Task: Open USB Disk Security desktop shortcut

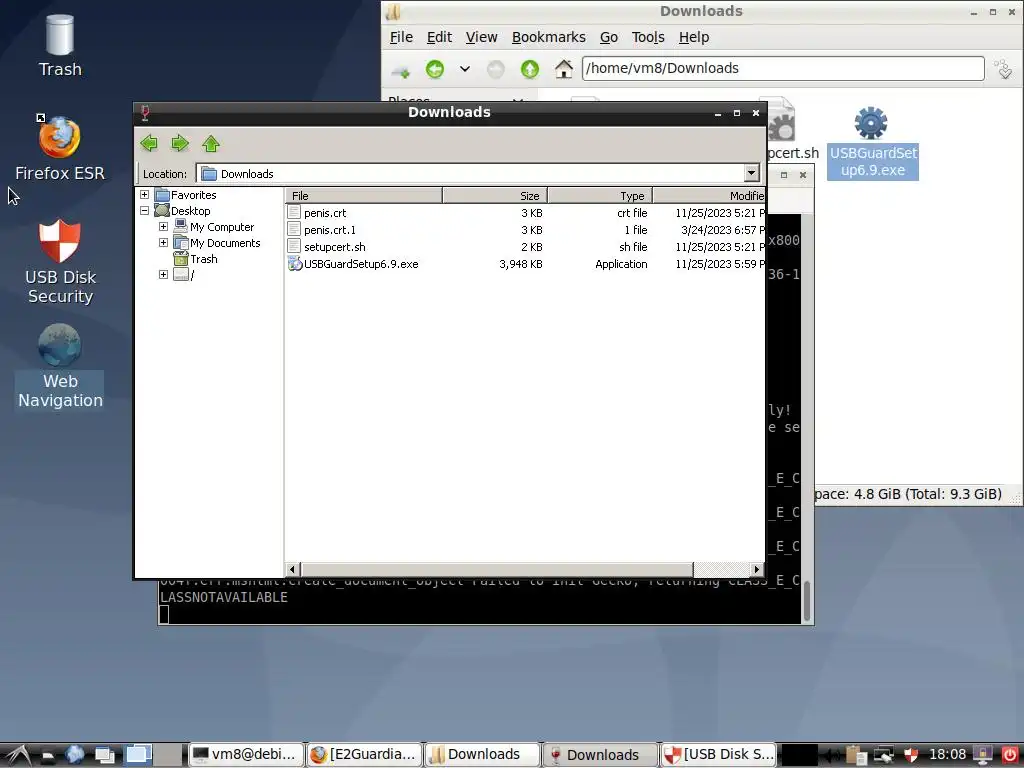Action: point(59,261)
